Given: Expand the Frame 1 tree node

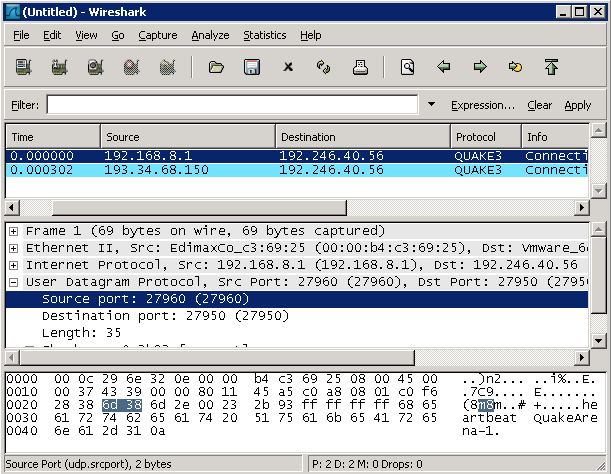Looking at the screenshot, I should pos(14,231).
